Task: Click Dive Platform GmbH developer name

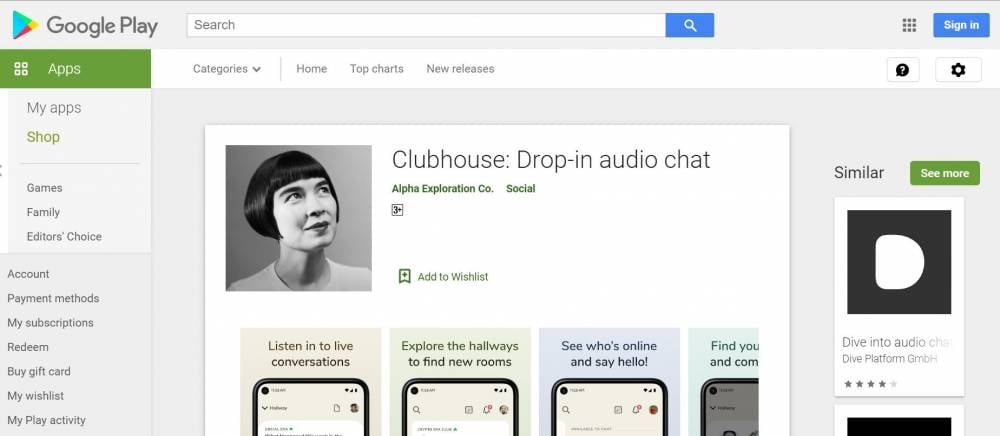Action: [890, 359]
